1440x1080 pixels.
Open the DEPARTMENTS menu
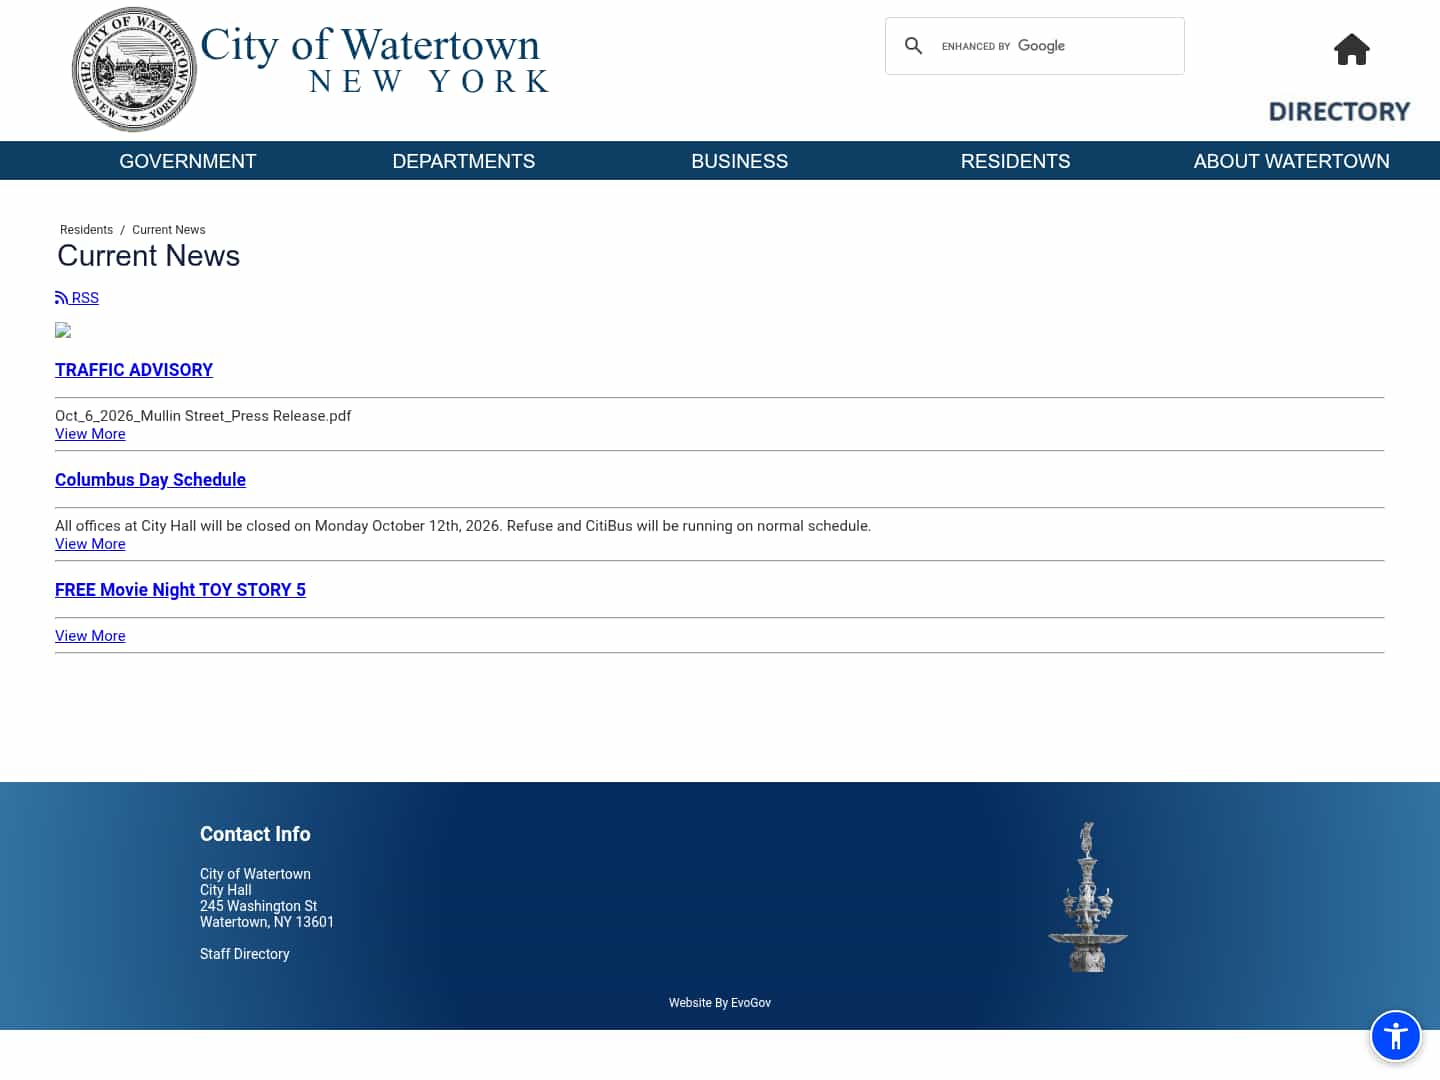pyautogui.click(x=464, y=161)
